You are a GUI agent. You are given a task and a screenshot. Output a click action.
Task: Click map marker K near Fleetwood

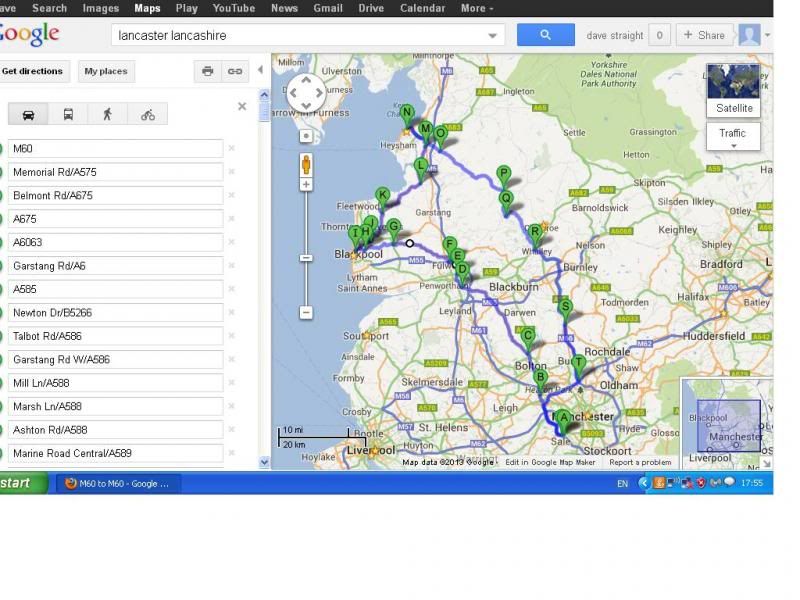coord(382,199)
